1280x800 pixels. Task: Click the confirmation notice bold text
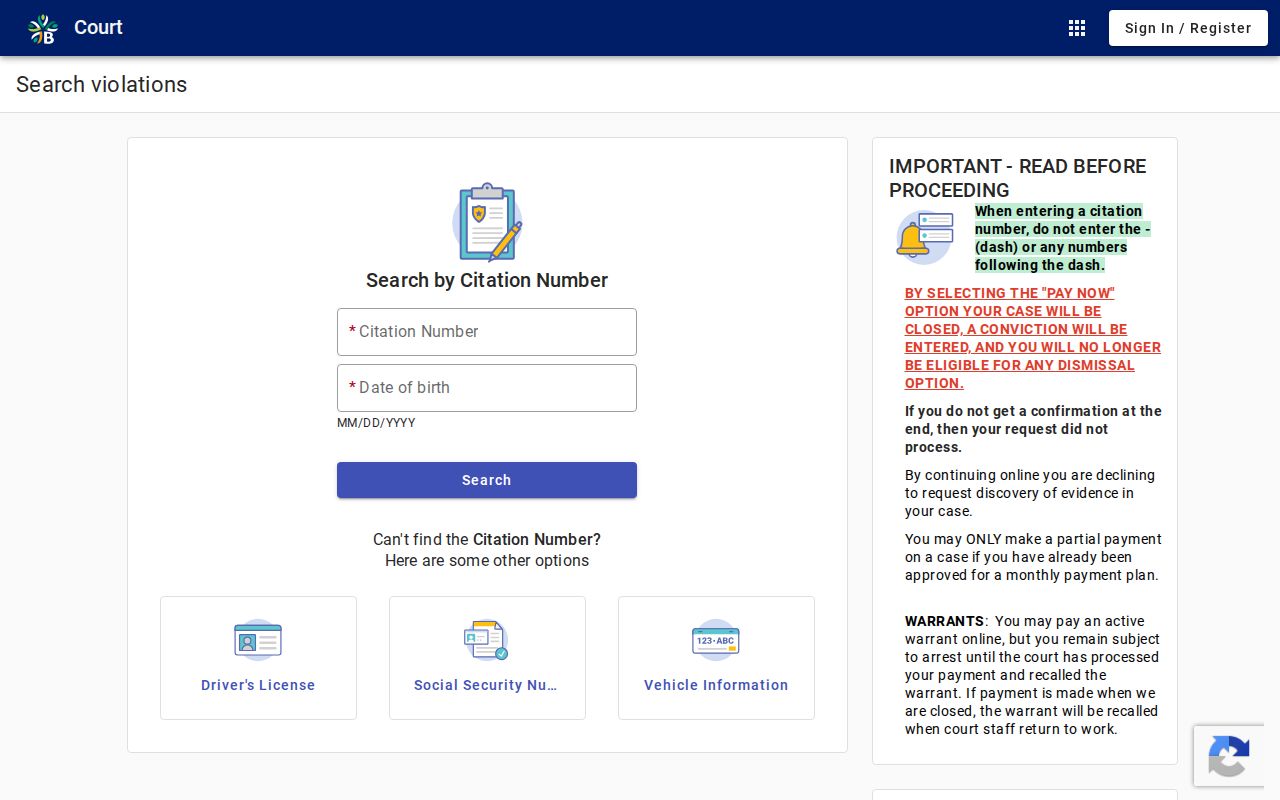click(1033, 429)
